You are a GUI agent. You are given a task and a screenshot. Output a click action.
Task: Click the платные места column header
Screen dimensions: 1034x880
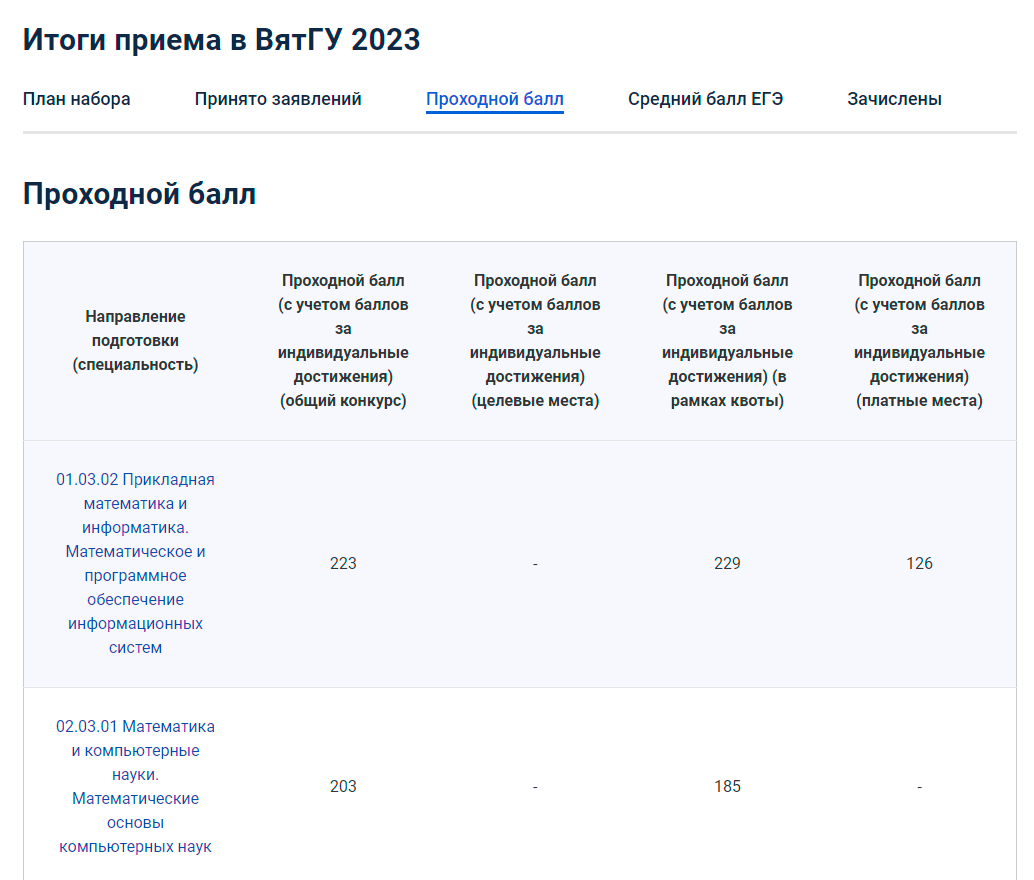919,340
